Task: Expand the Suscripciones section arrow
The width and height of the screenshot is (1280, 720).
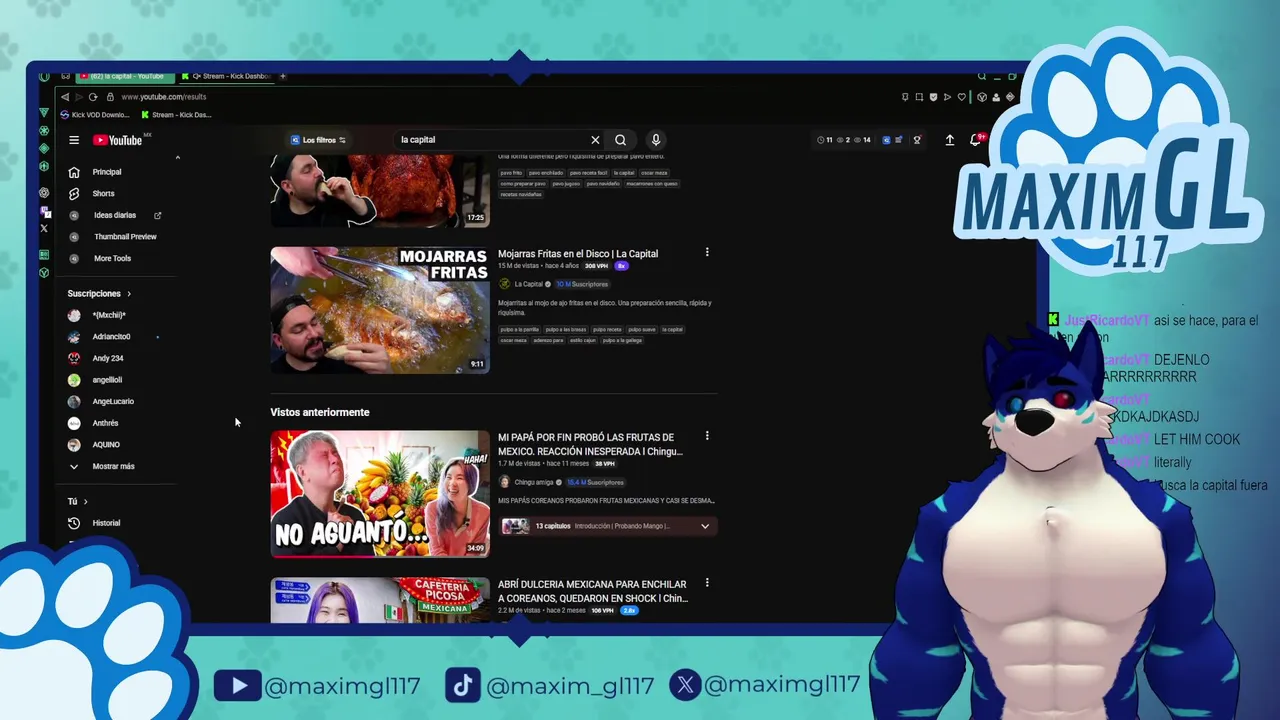Action: click(x=129, y=294)
